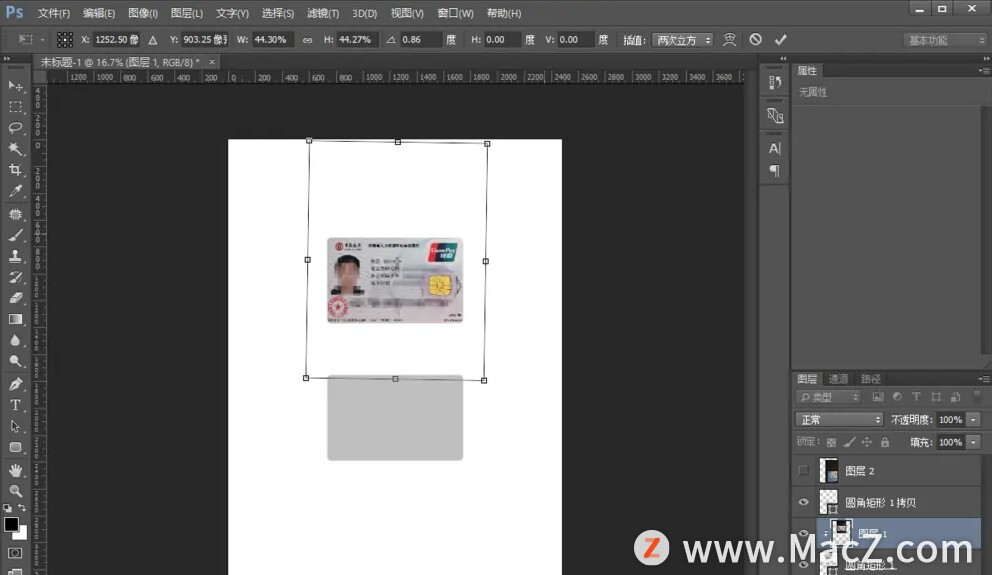Select the Eyedropper tool
This screenshot has height=575, width=992.
tap(16, 191)
